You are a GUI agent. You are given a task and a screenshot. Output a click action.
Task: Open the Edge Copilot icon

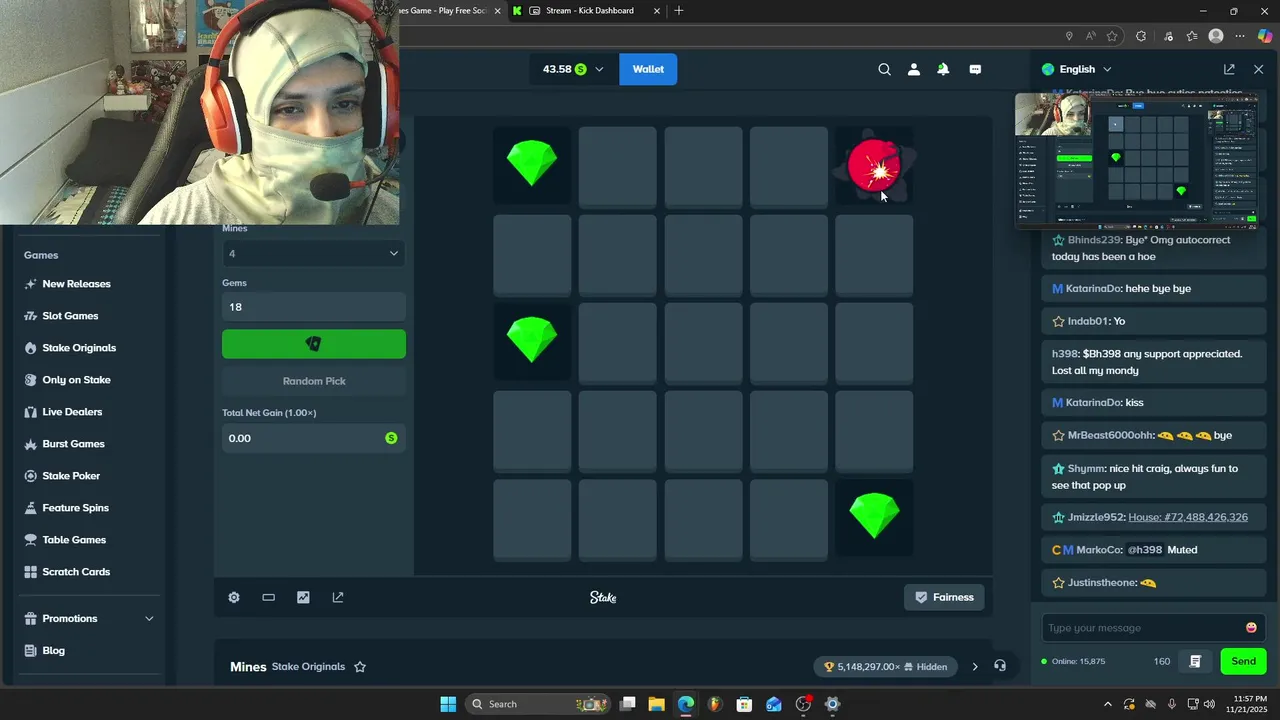point(1265,36)
